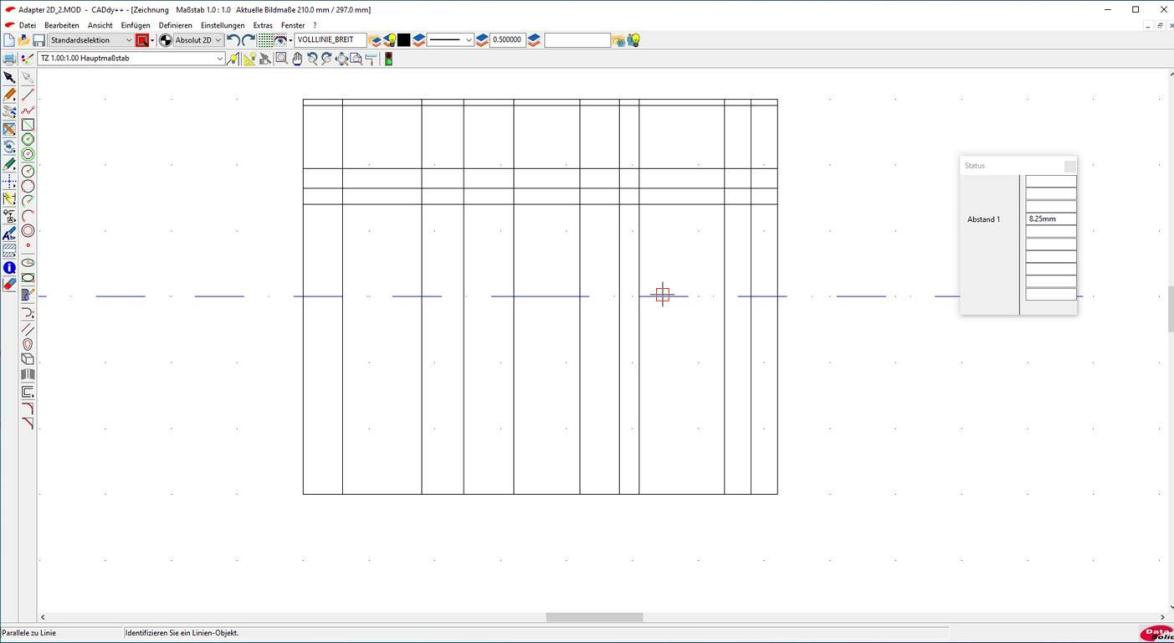Select the chamfer tool at bottom
The image size is (1174, 643).
(28, 423)
